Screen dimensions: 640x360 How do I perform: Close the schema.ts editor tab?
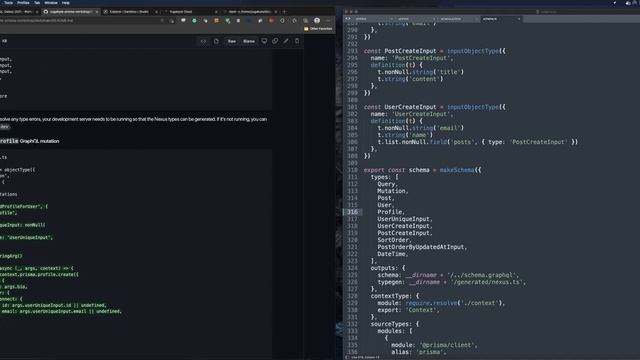519,19
